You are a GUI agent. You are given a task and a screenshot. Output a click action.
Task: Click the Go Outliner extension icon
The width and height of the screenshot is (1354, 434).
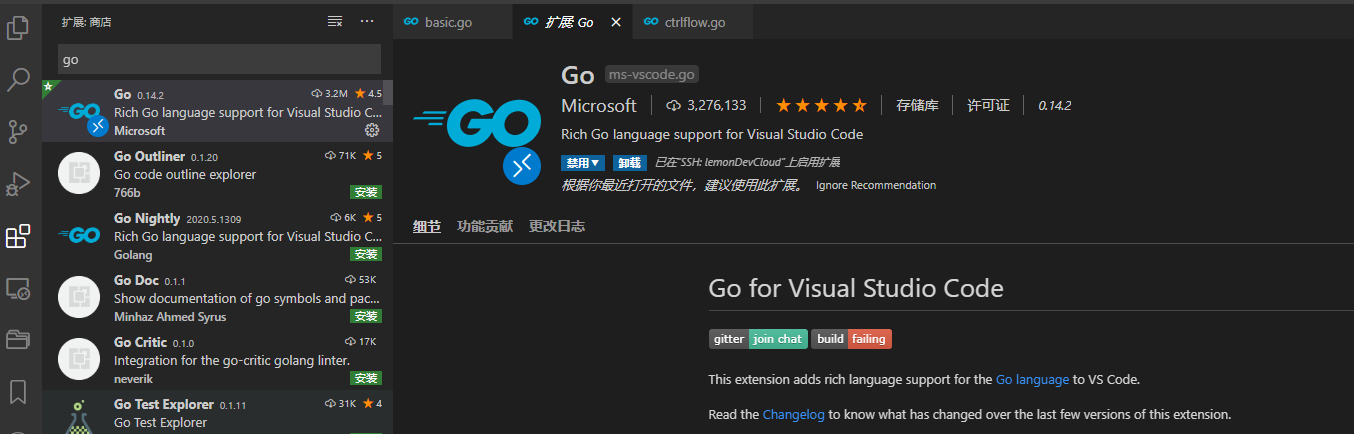pyautogui.click(x=78, y=173)
